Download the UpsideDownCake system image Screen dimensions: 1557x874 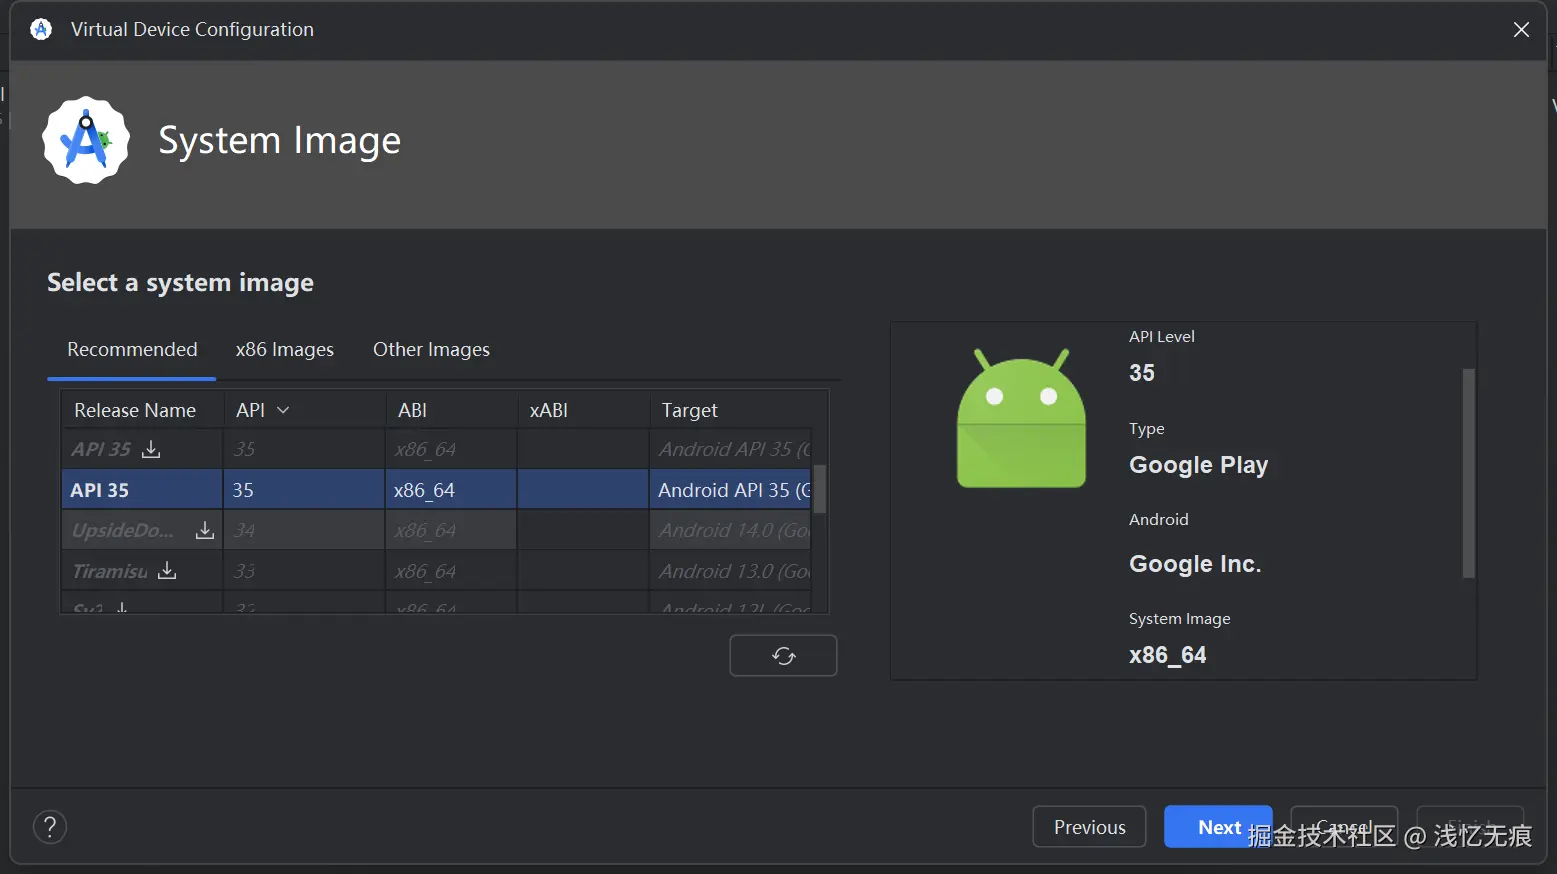click(x=205, y=530)
